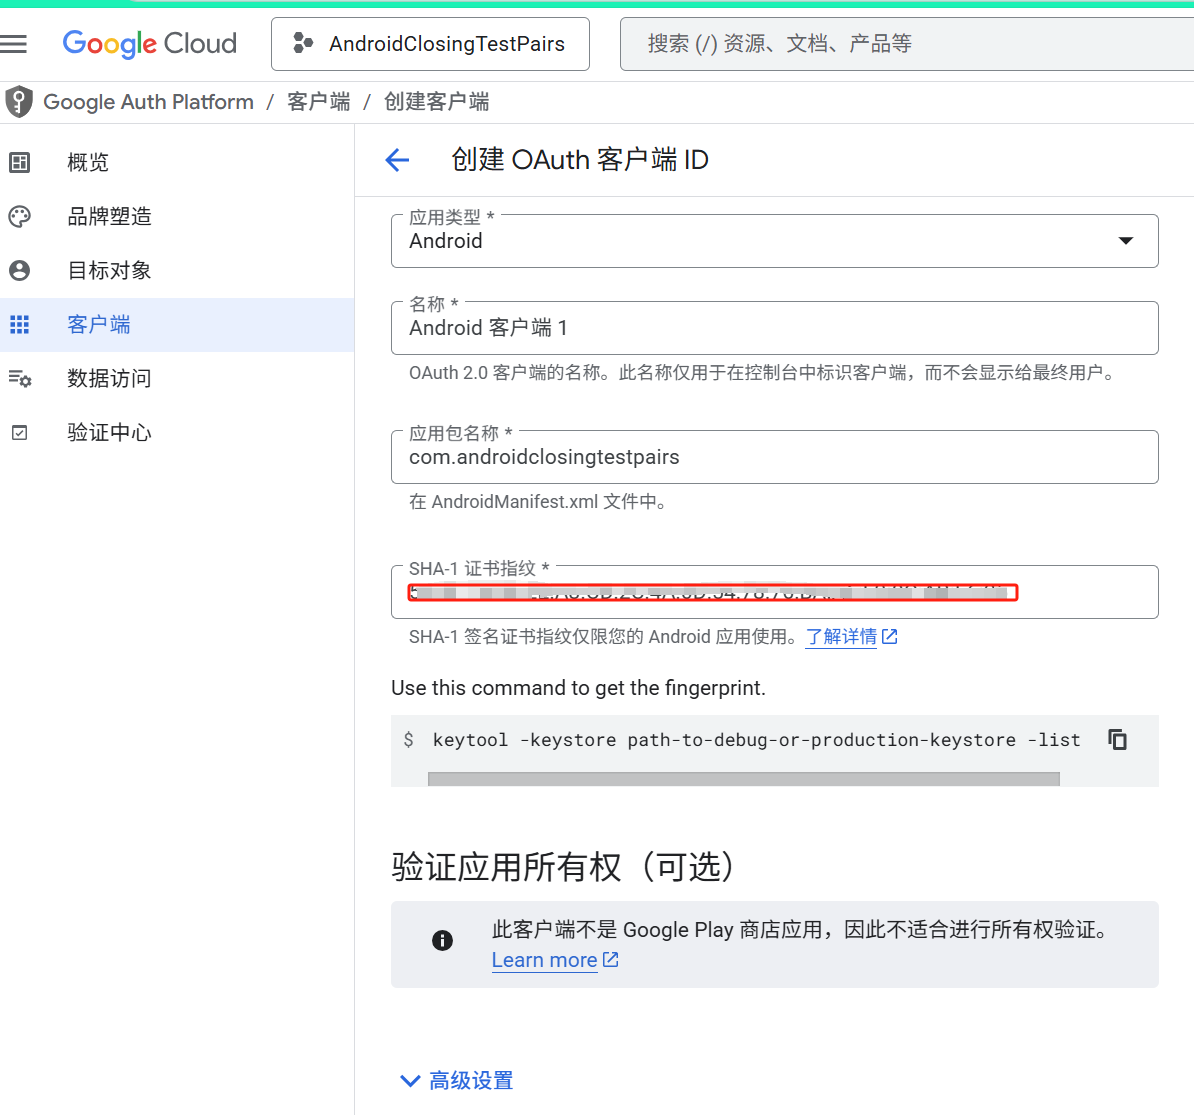Click the 创建客户端 breadcrumb text
This screenshot has height=1115, width=1194.
[436, 102]
